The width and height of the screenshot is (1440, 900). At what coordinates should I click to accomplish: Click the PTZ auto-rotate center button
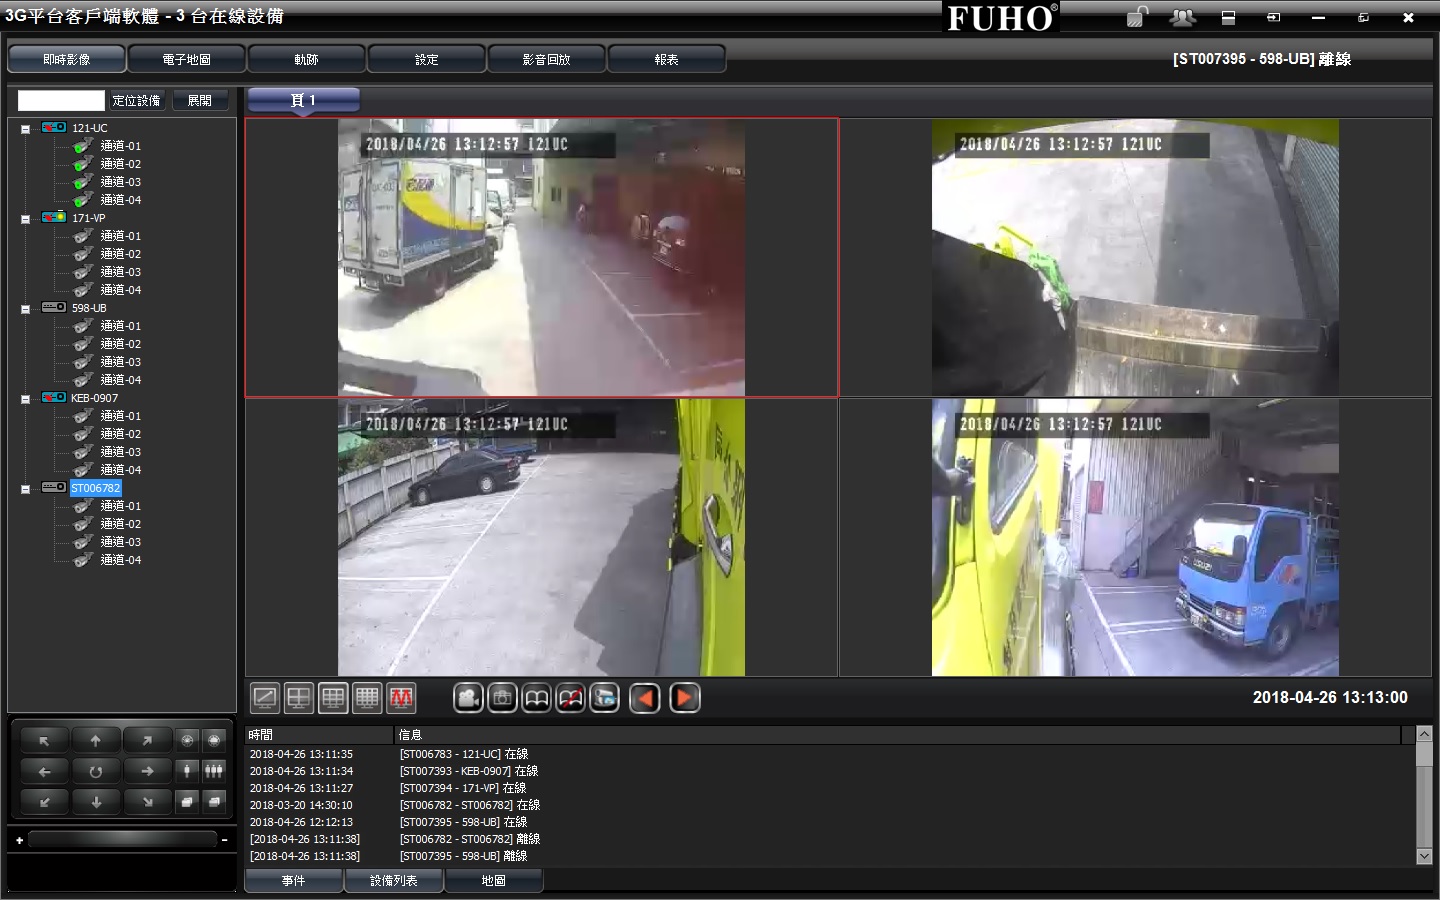coord(96,771)
